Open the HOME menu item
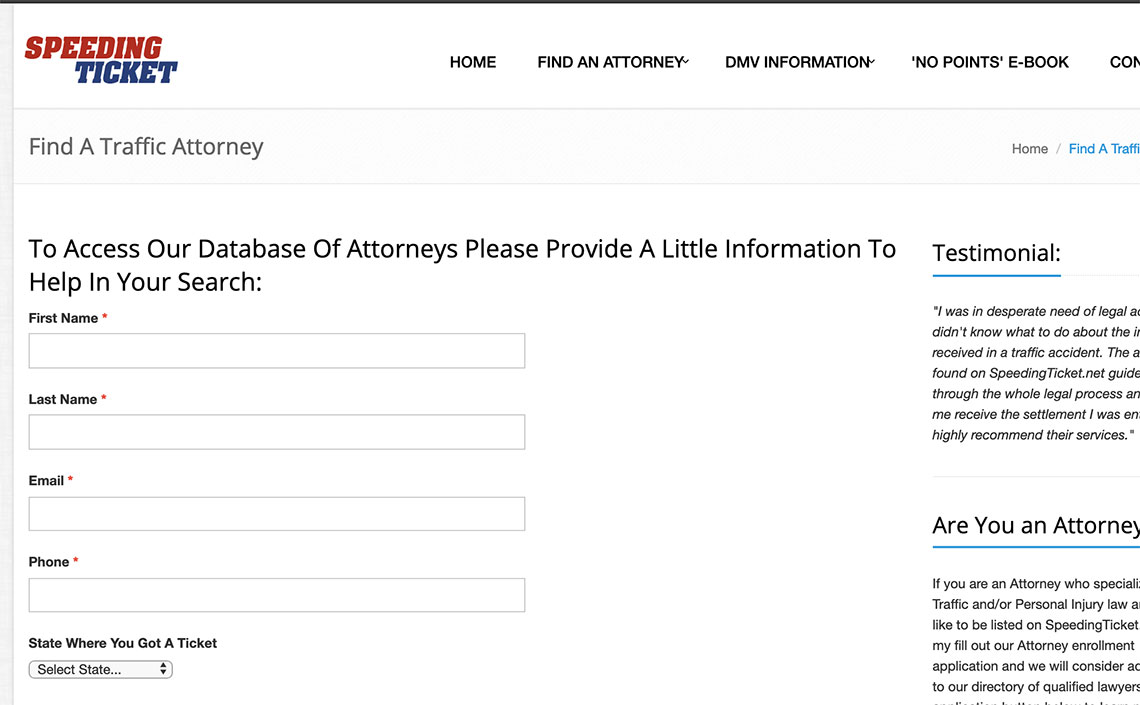This screenshot has height=705, width=1140. click(x=473, y=63)
